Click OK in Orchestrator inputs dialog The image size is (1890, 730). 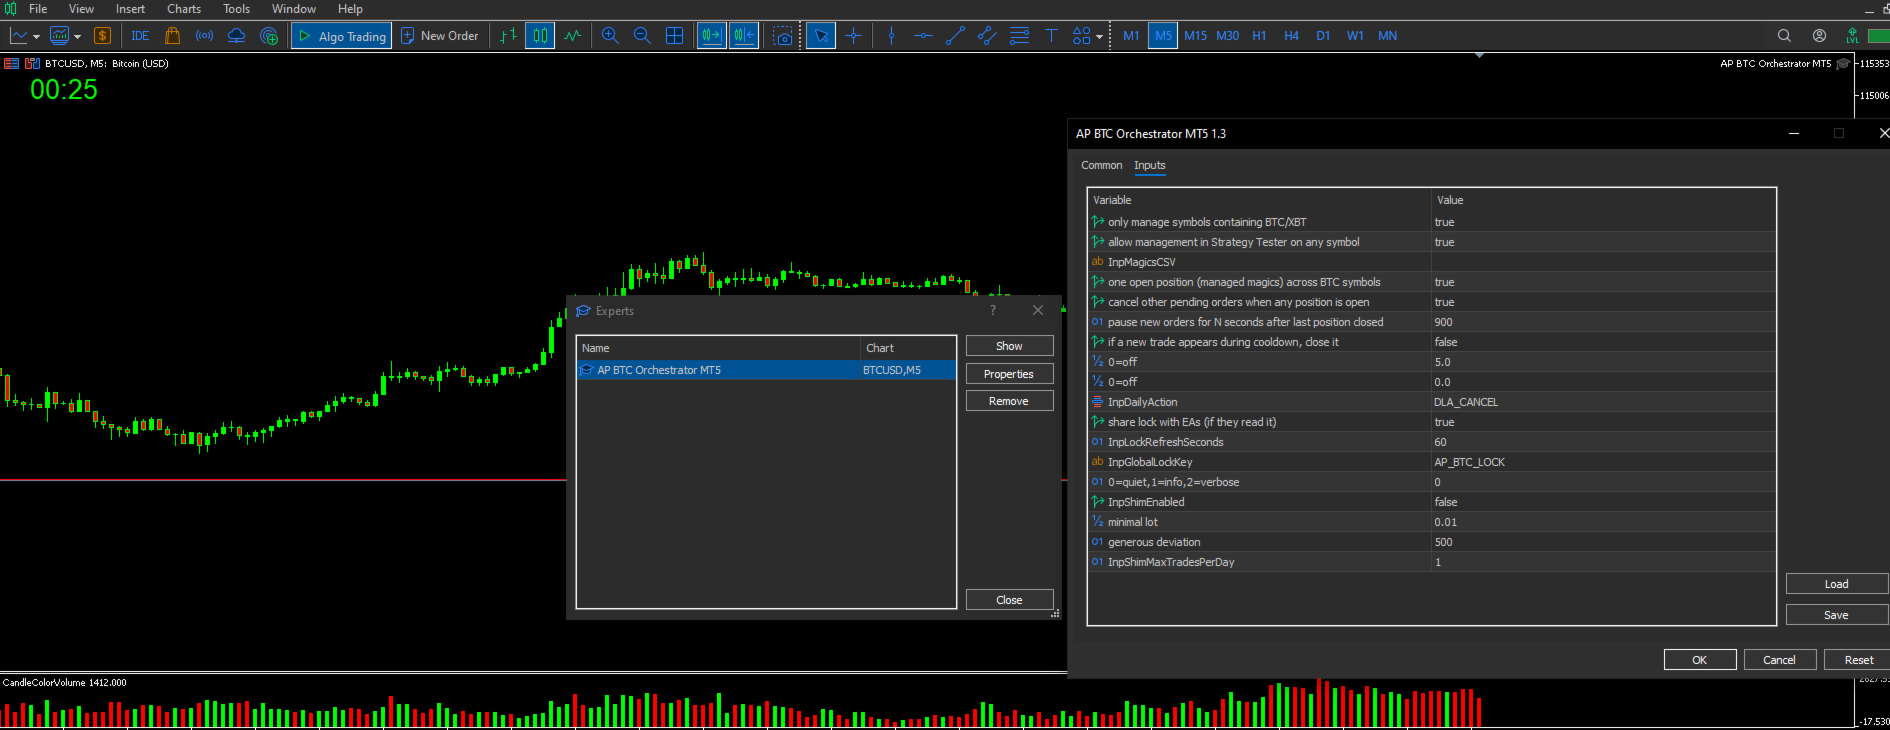[1699, 660]
